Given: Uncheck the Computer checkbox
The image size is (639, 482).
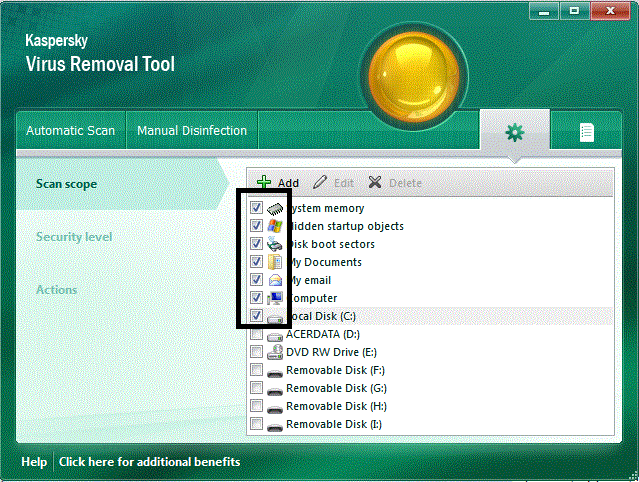Looking at the screenshot, I should (256, 298).
